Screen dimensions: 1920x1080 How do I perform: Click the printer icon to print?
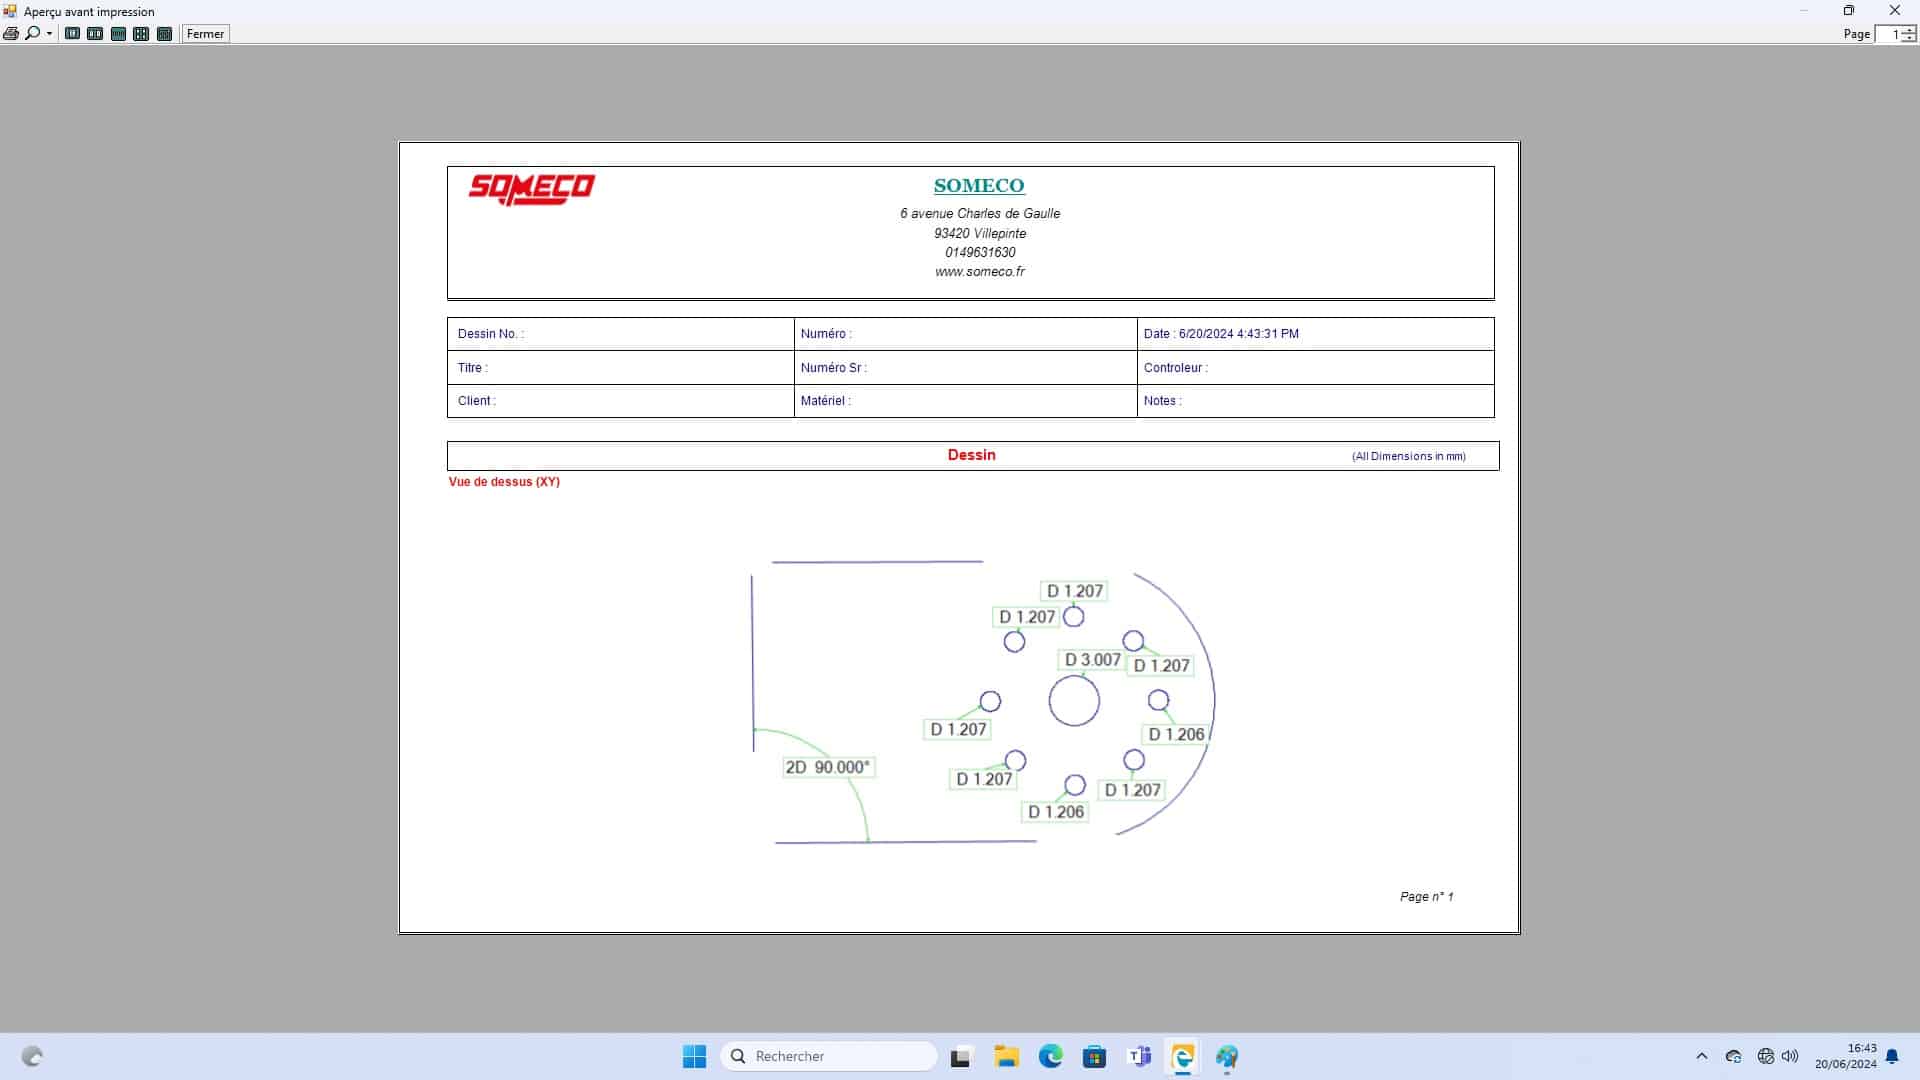(11, 34)
